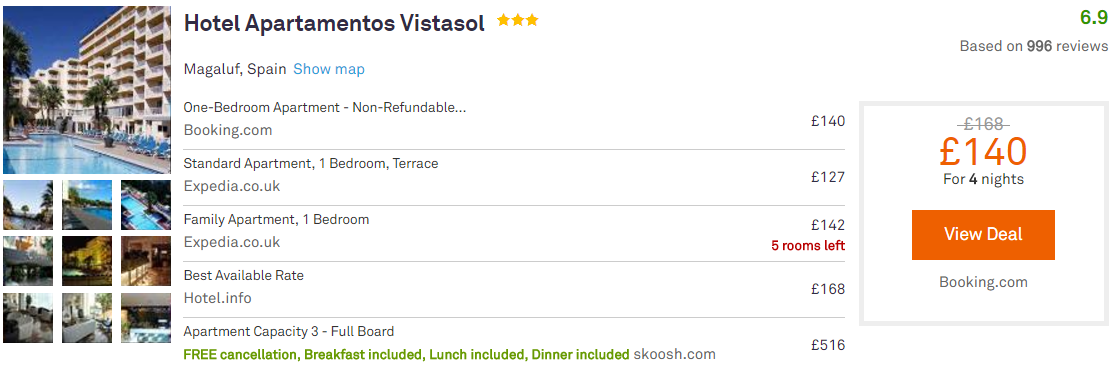Select the Family Apartment 1 Bedroom offer

(x=514, y=233)
